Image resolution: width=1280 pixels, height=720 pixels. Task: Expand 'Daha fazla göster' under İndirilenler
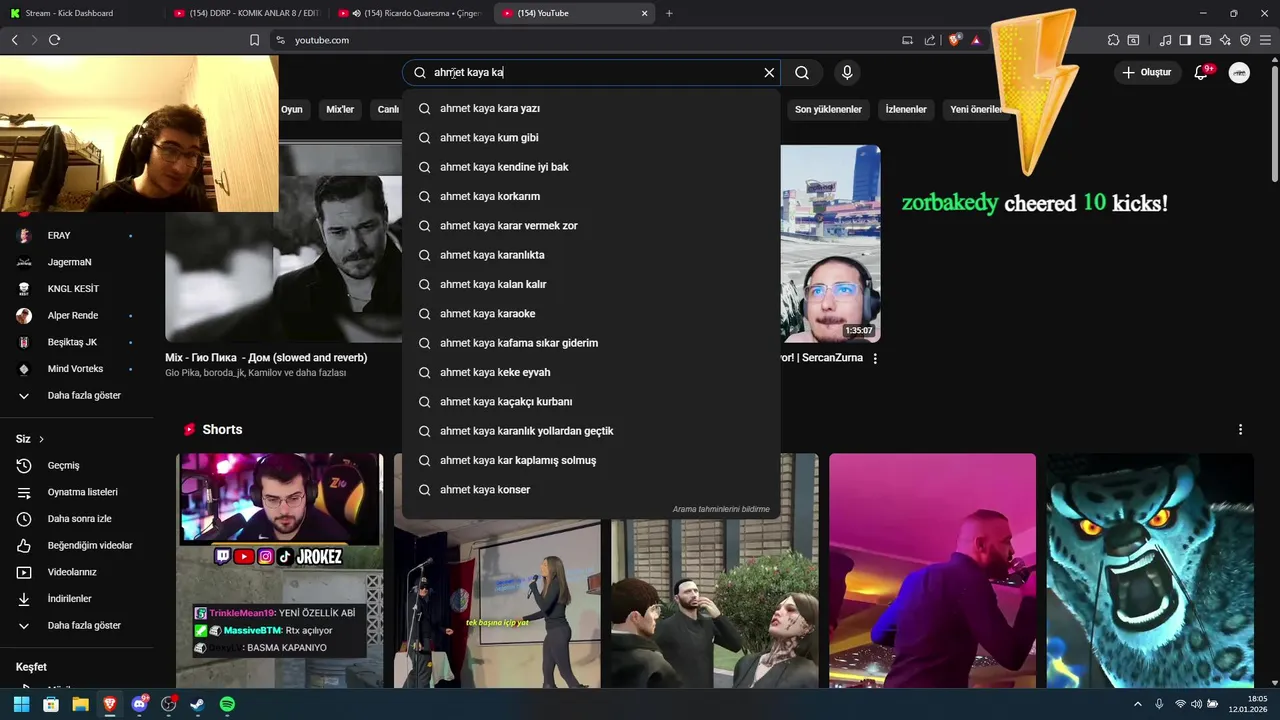(x=77, y=625)
